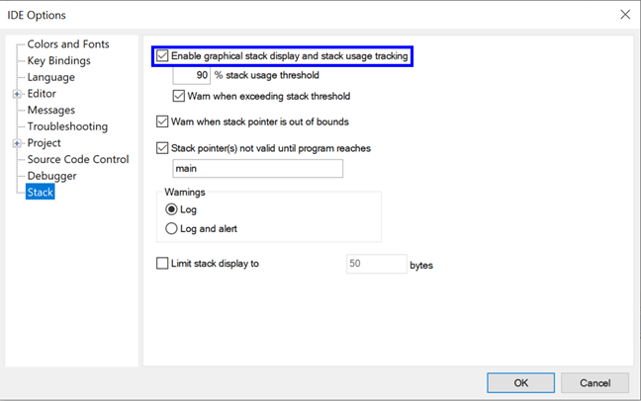
Task: Select Language in the options tree
Action: point(51,77)
